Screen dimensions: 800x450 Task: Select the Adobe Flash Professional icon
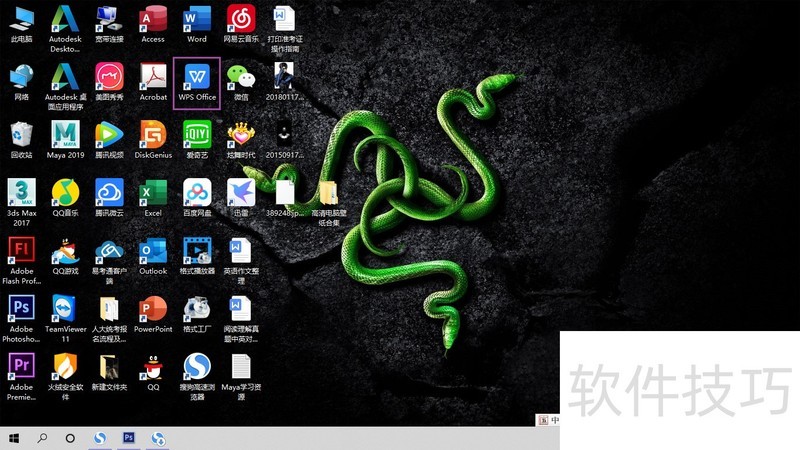pyautogui.click(x=21, y=260)
